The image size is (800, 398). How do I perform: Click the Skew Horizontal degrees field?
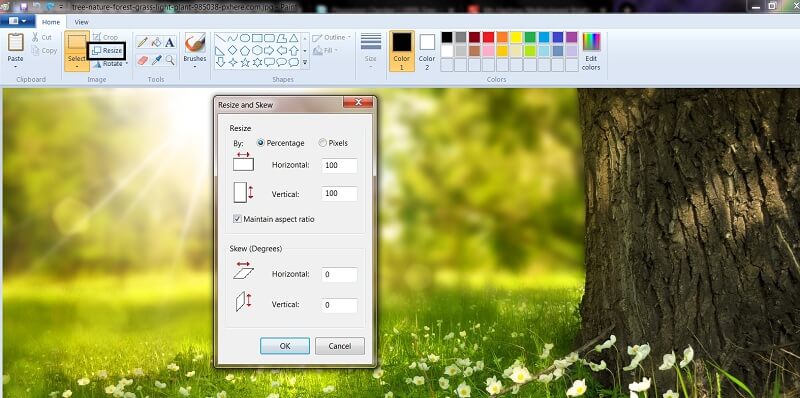click(339, 275)
